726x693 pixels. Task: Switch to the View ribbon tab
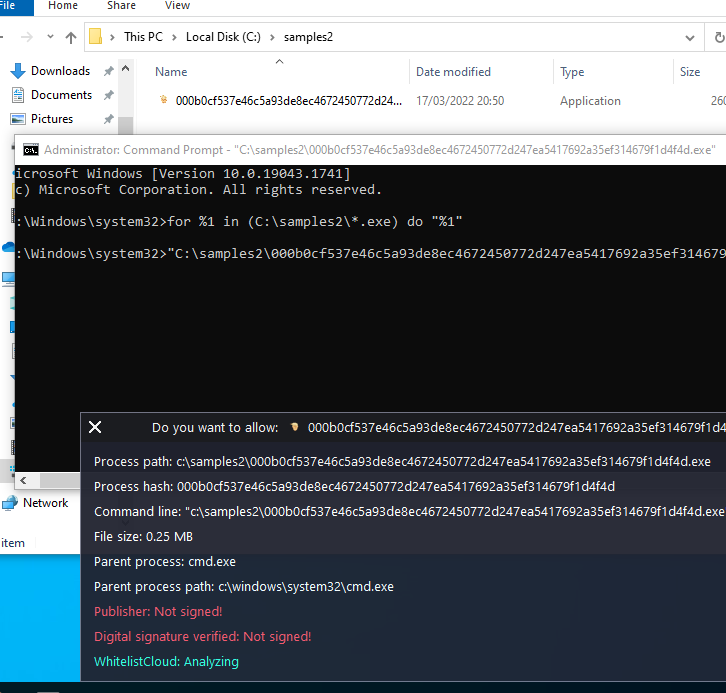point(177,6)
